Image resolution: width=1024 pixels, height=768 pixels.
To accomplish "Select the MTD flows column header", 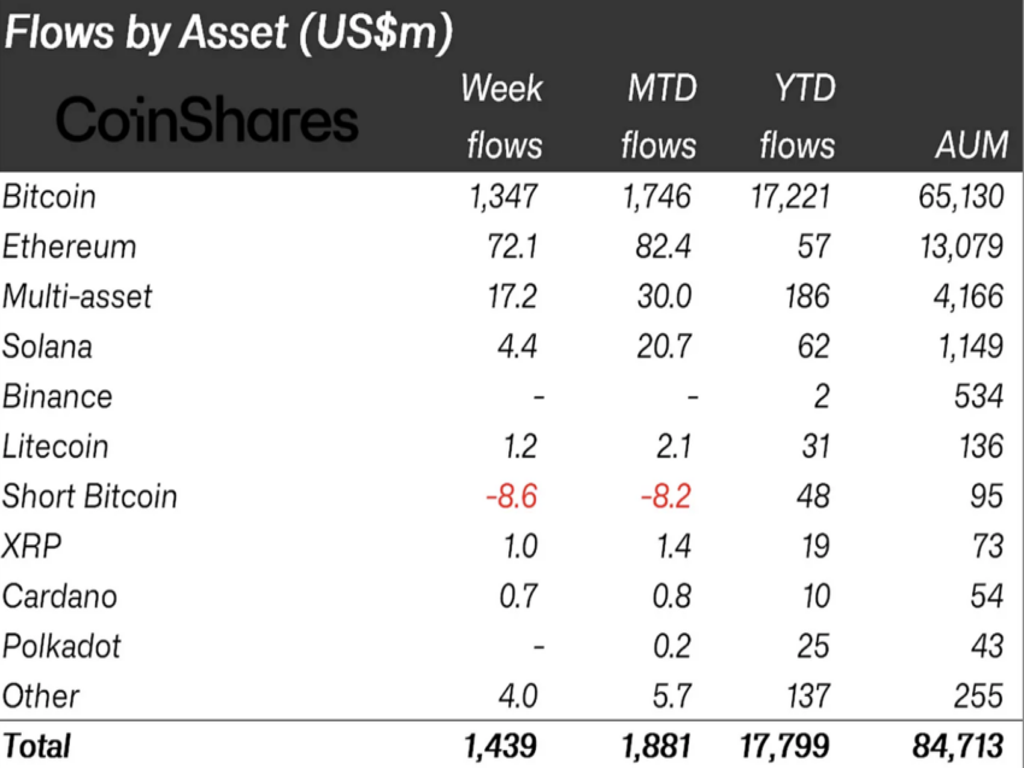I will [x=657, y=117].
